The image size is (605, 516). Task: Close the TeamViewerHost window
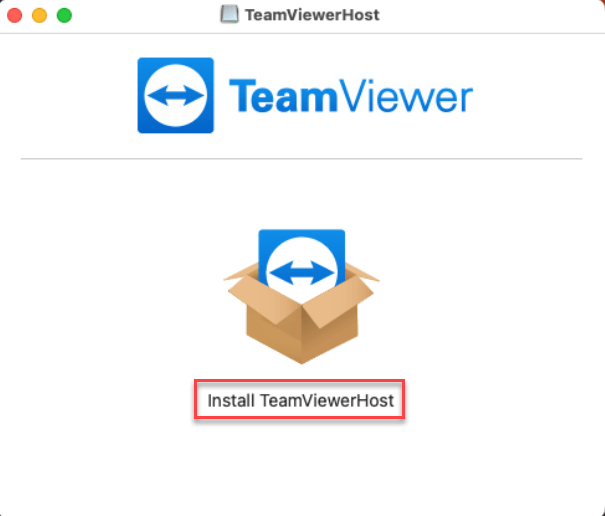tap(15, 15)
